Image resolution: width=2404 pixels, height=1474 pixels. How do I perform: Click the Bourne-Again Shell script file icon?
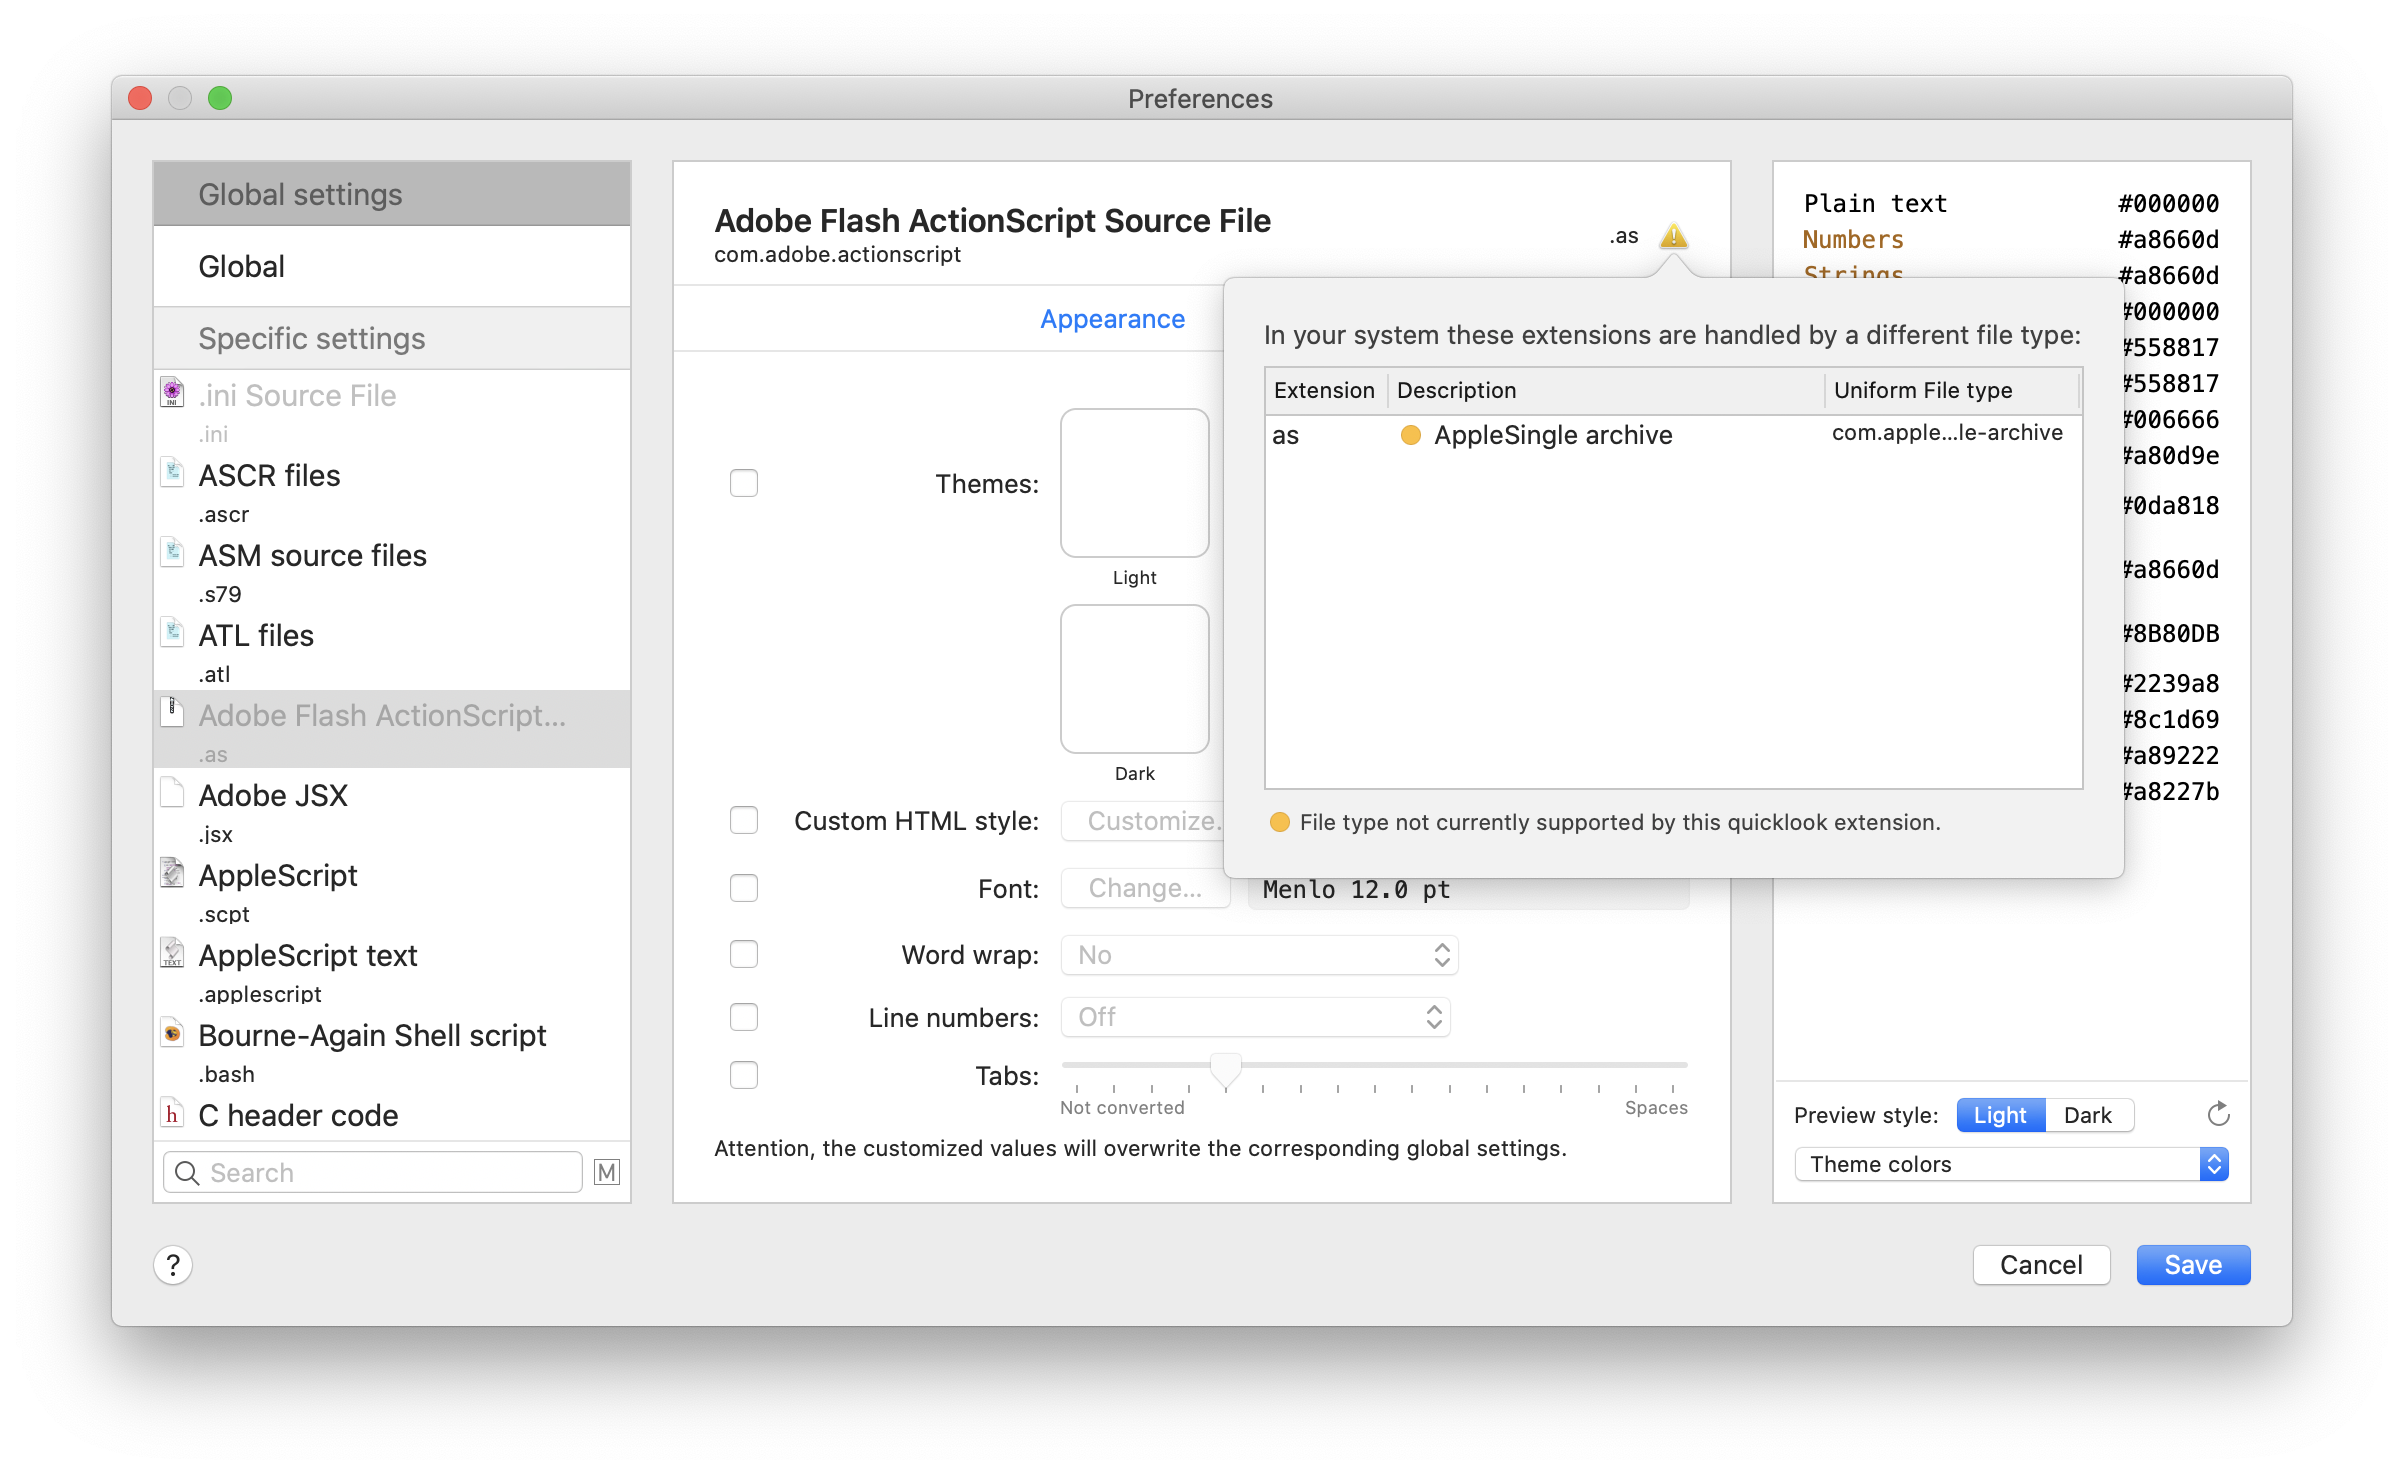click(173, 1033)
